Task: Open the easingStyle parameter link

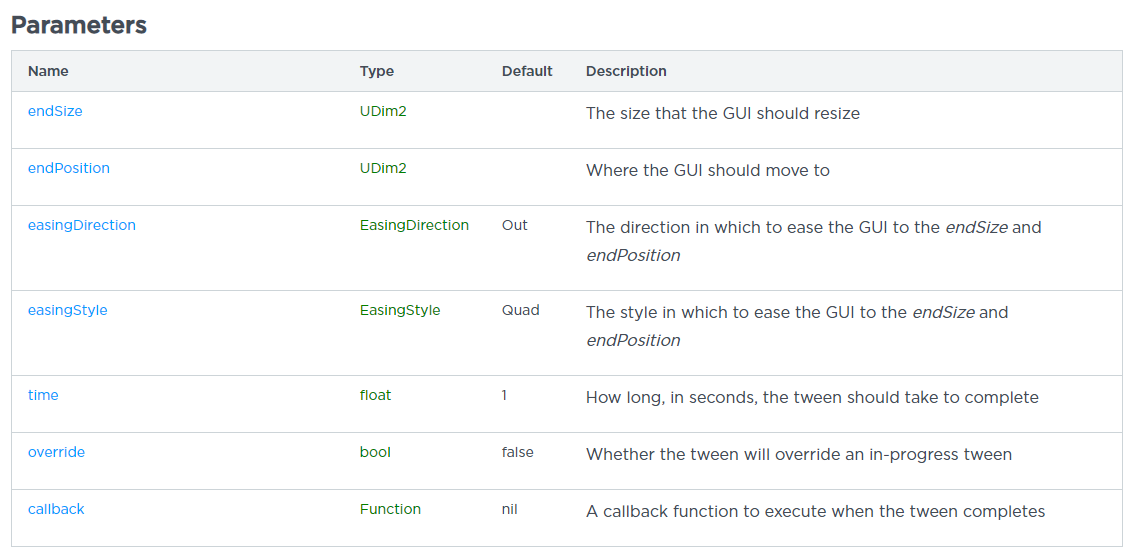Action: pyautogui.click(x=68, y=310)
